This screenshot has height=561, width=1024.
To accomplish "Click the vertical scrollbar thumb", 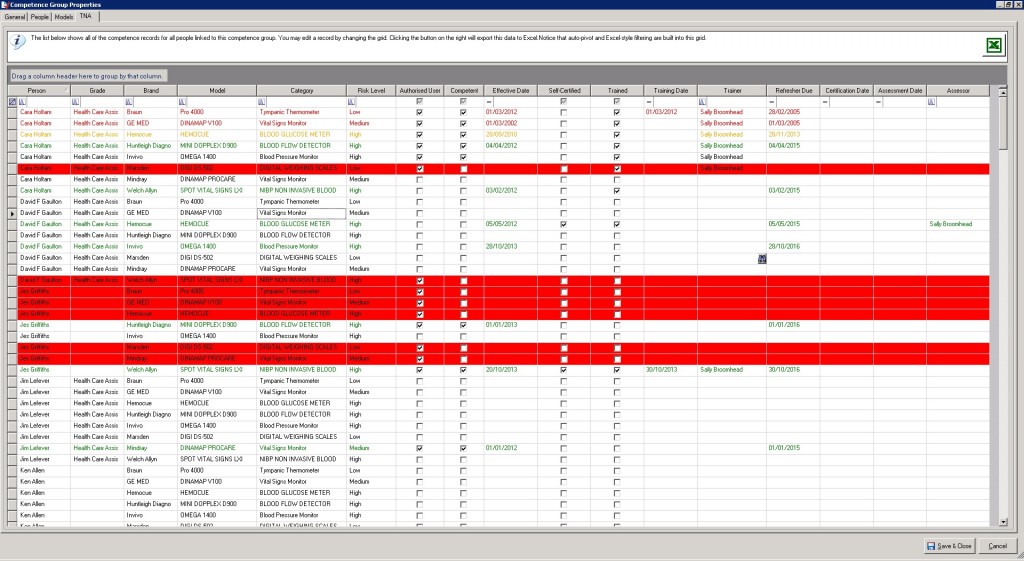I will tap(1003, 123).
